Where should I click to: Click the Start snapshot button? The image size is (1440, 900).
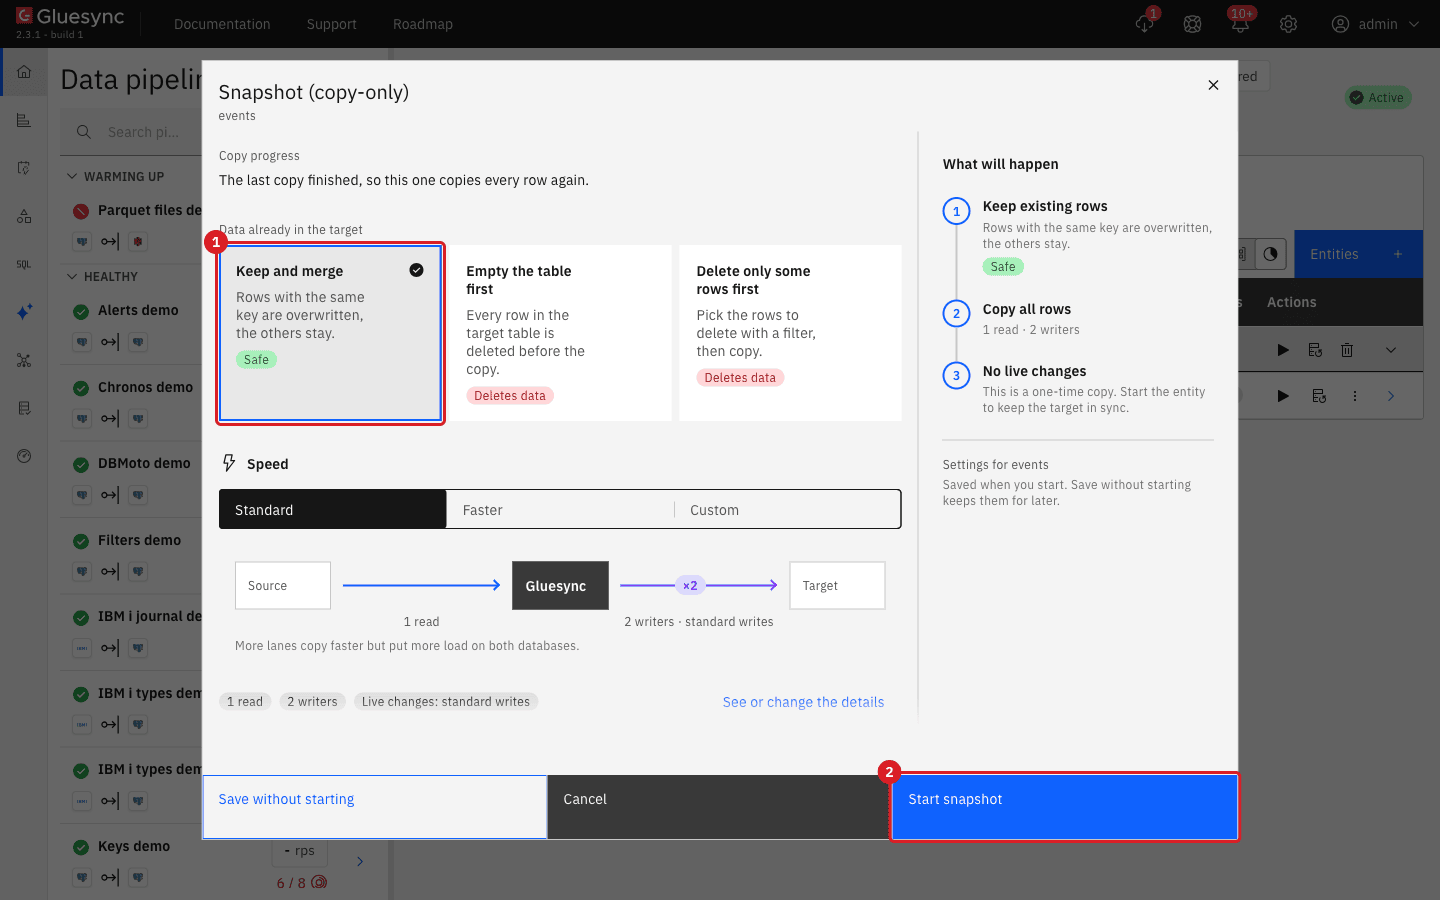[1065, 807]
